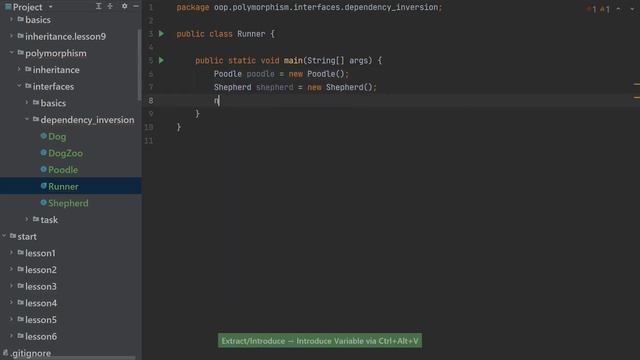Image resolution: width=640 pixels, height=360 pixels.
Task: Click the Shepherd variable declaration line
Action: (x=295, y=87)
